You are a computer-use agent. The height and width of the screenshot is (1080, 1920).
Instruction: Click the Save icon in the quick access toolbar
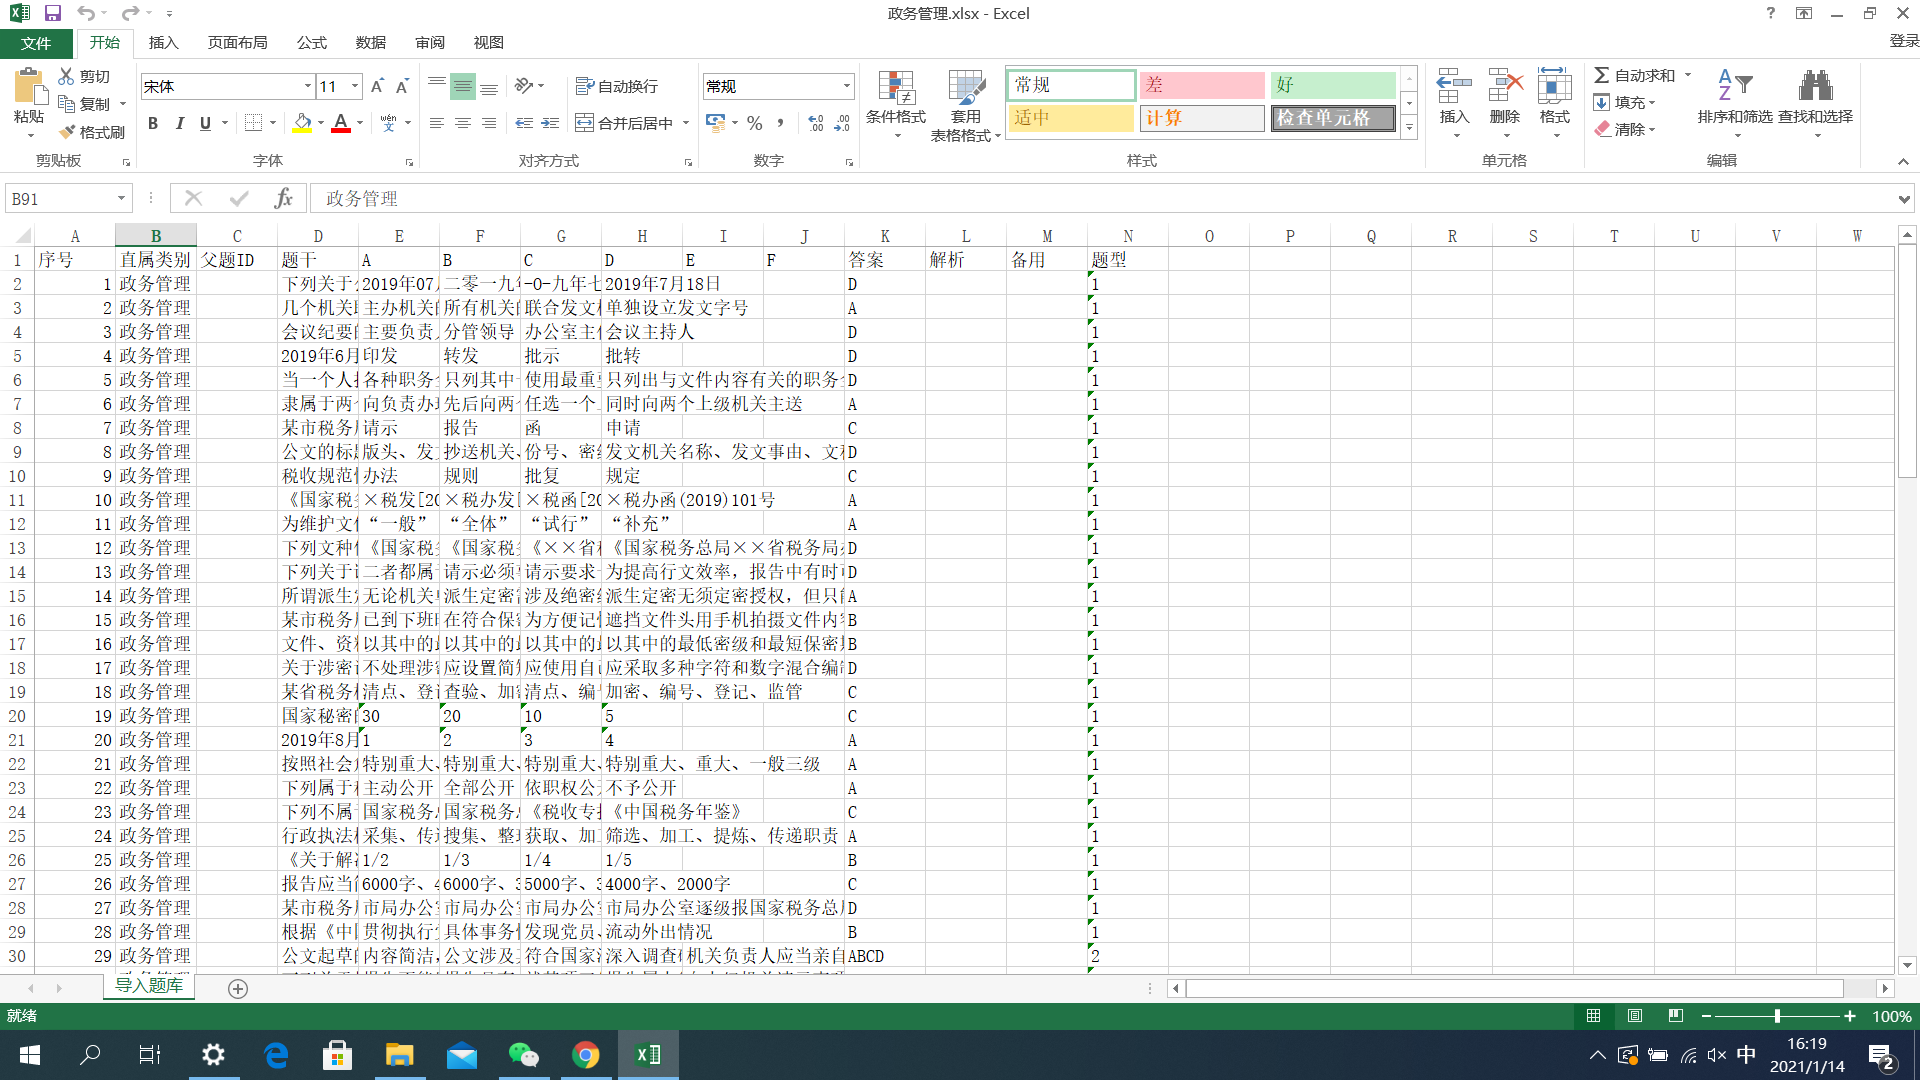[x=53, y=13]
